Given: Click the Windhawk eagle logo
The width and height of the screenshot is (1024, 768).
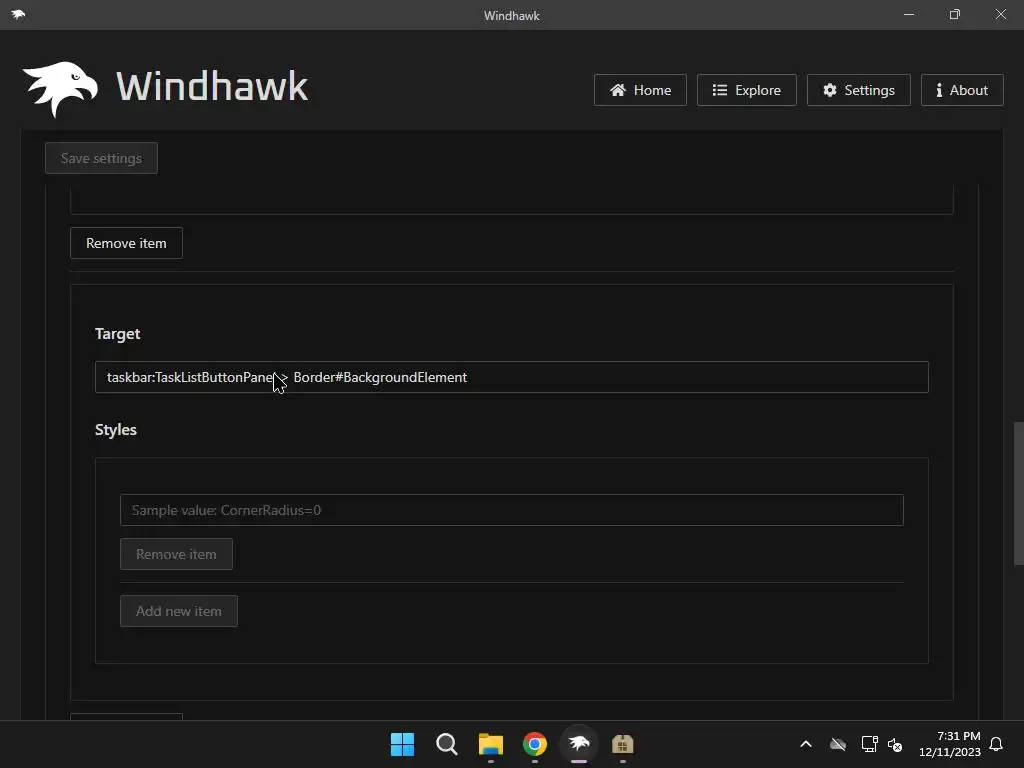Looking at the screenshot, I should pyautogui.click(x=60, y=88).
